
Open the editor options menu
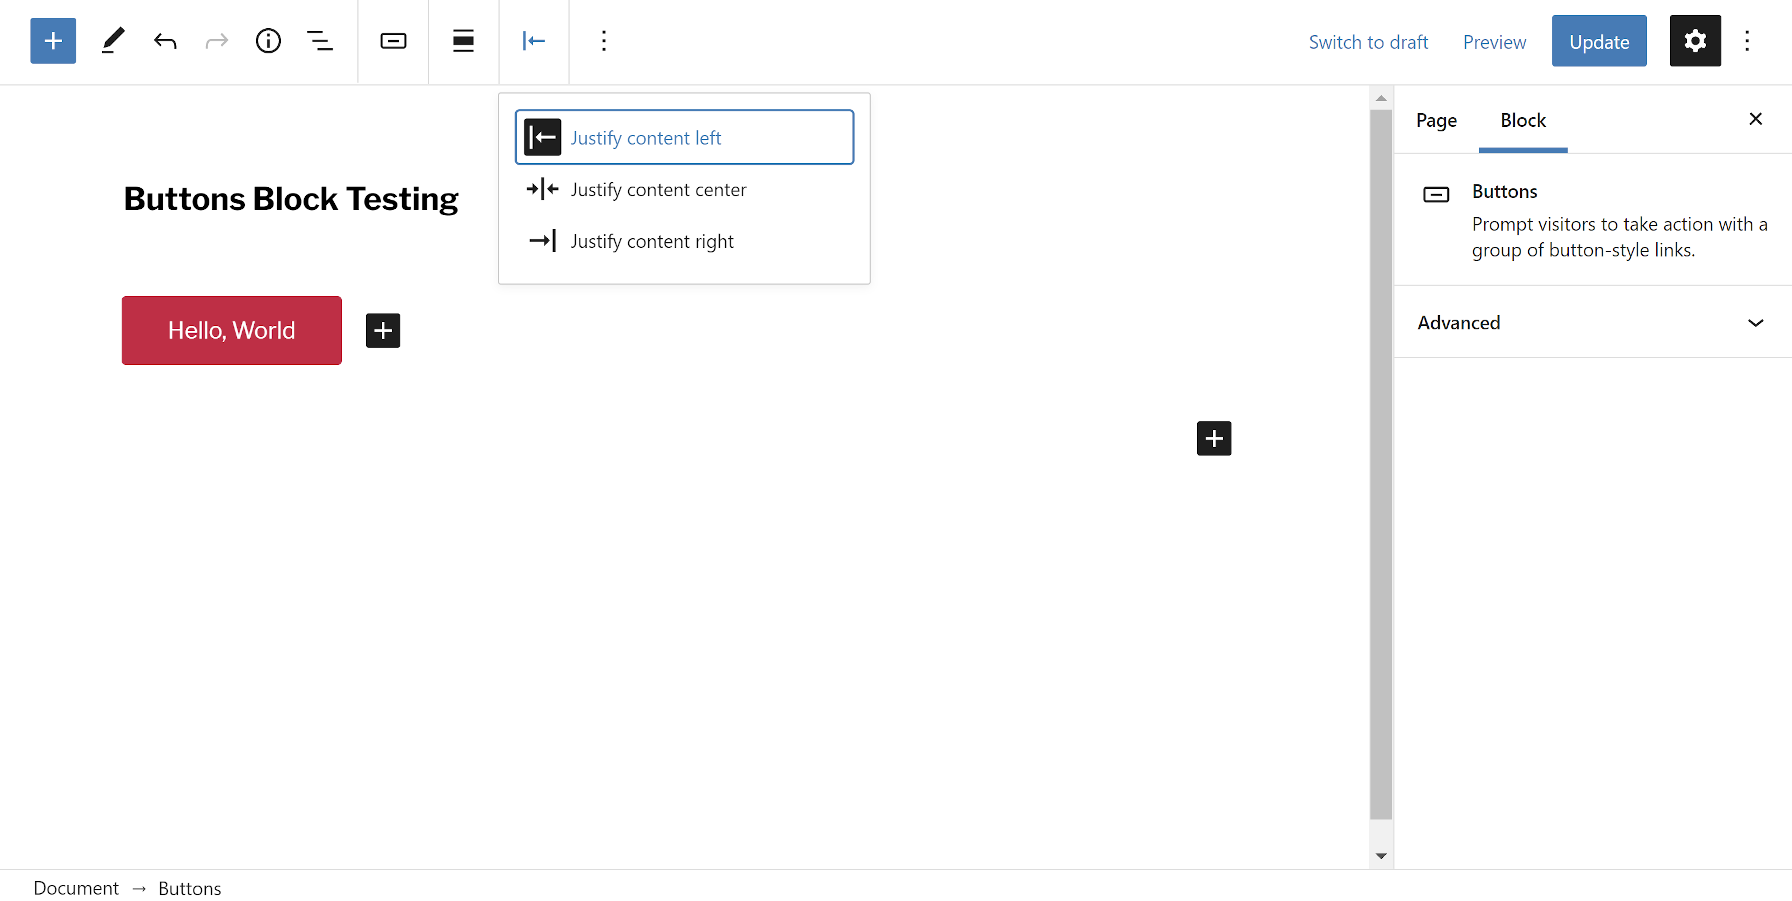pyautogui.click(x=1748, y=41)
